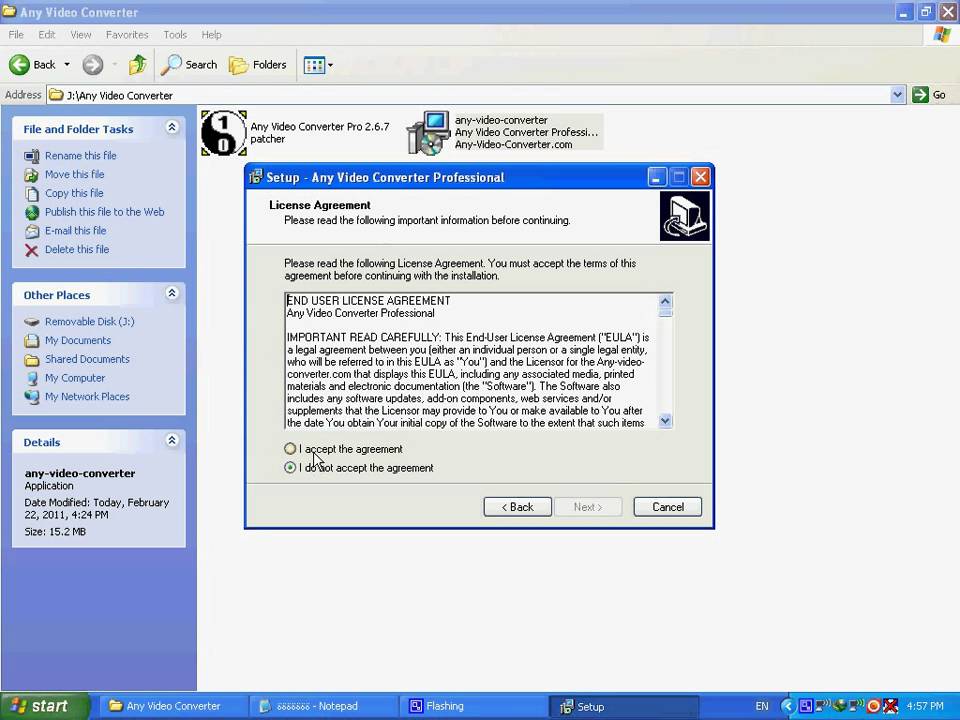Collapse the Other Places panel
The image size is (960, 720).
(x=172, y=293)
